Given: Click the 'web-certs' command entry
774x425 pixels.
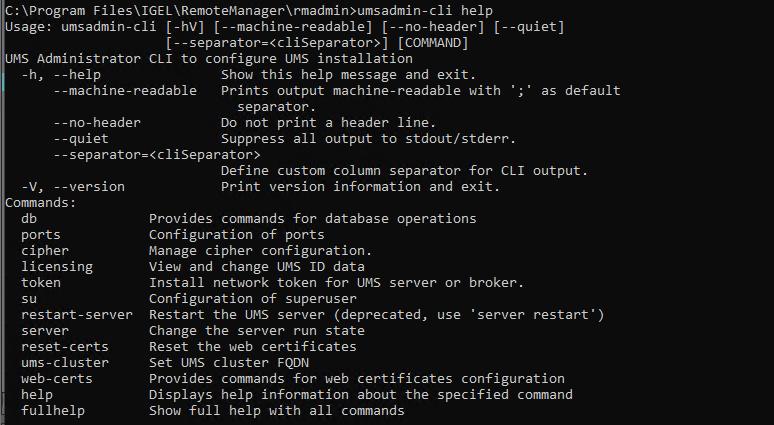Looking at the screenshot, I should point(57,378).
